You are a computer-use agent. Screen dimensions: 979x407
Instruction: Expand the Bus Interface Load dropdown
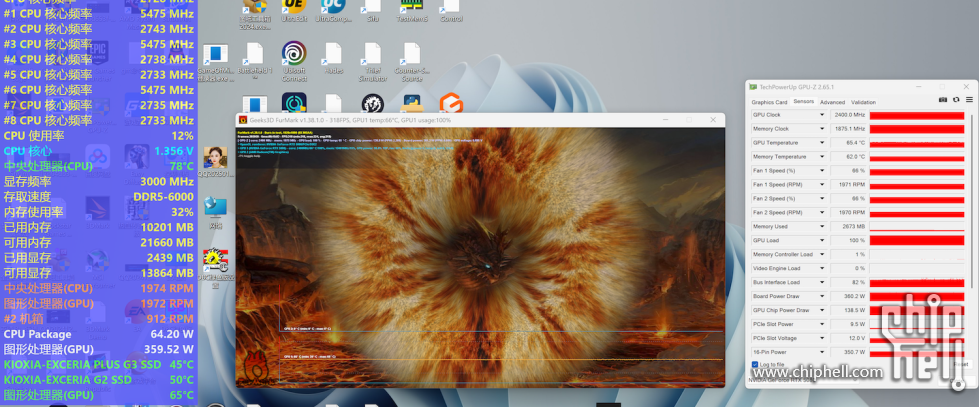click(822, 282)
